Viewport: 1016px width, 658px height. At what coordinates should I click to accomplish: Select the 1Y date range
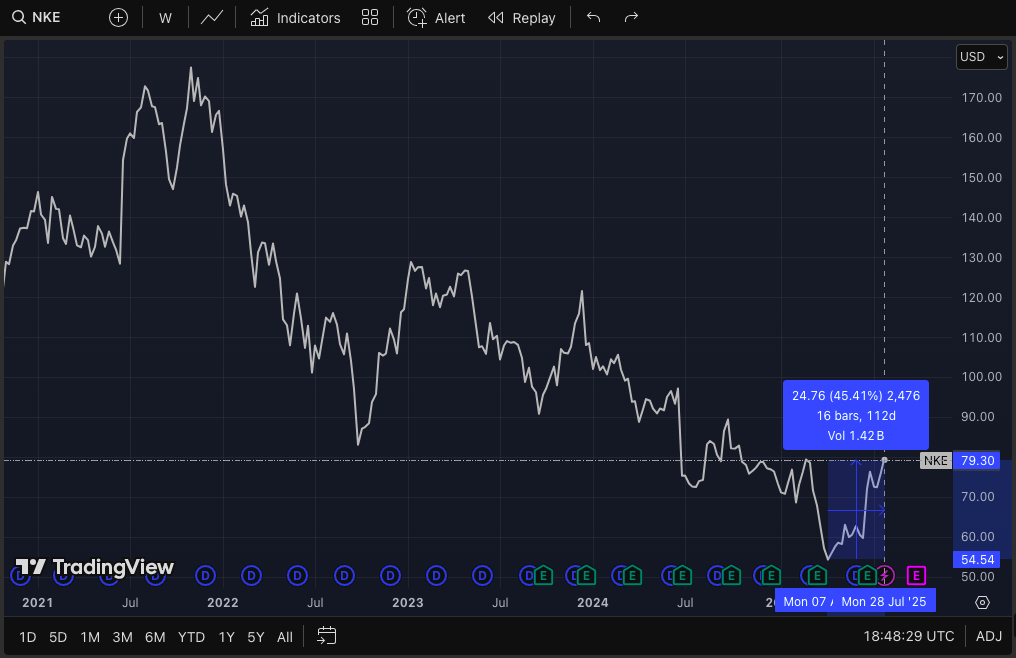tap(226, 637)
